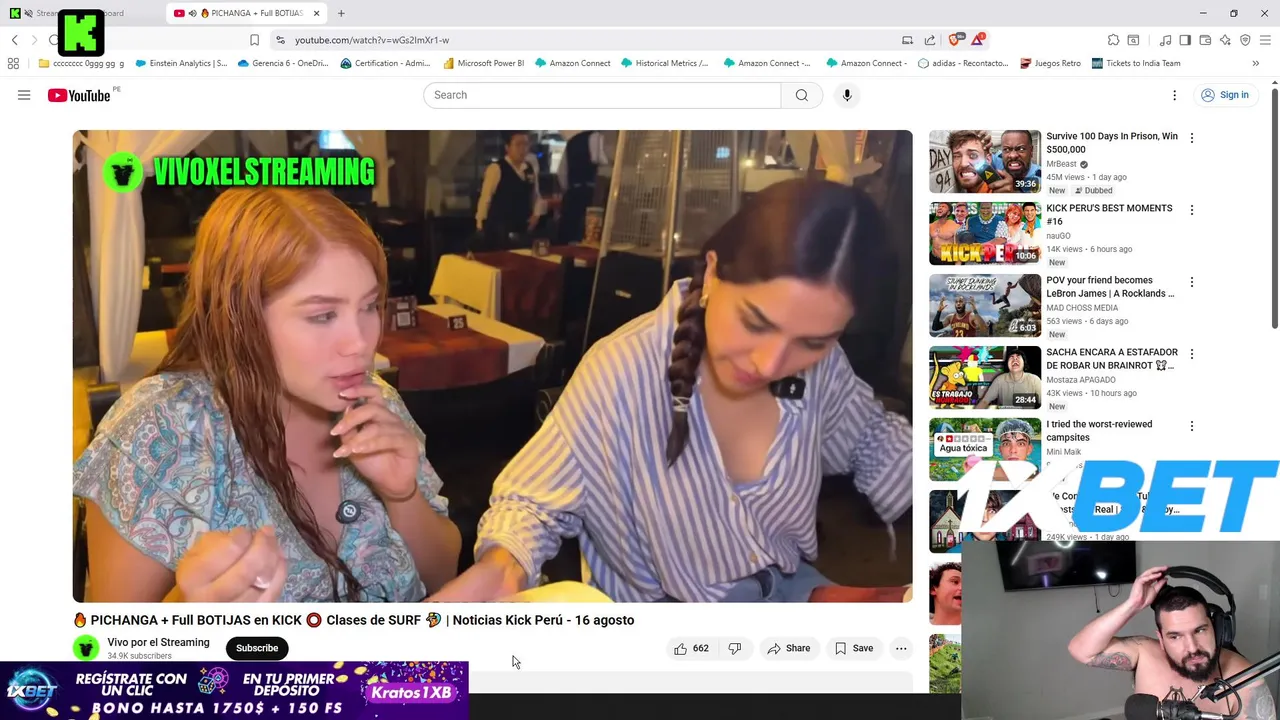Image resolution: width=1280 pixels, height=720 pixels.
Task: Open Brave Shields lion icon
Action: coord(955,40)
